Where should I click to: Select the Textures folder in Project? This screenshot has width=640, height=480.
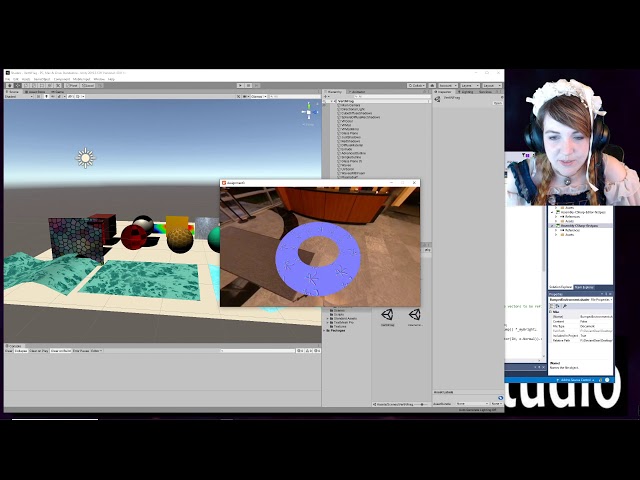point(340,327)
